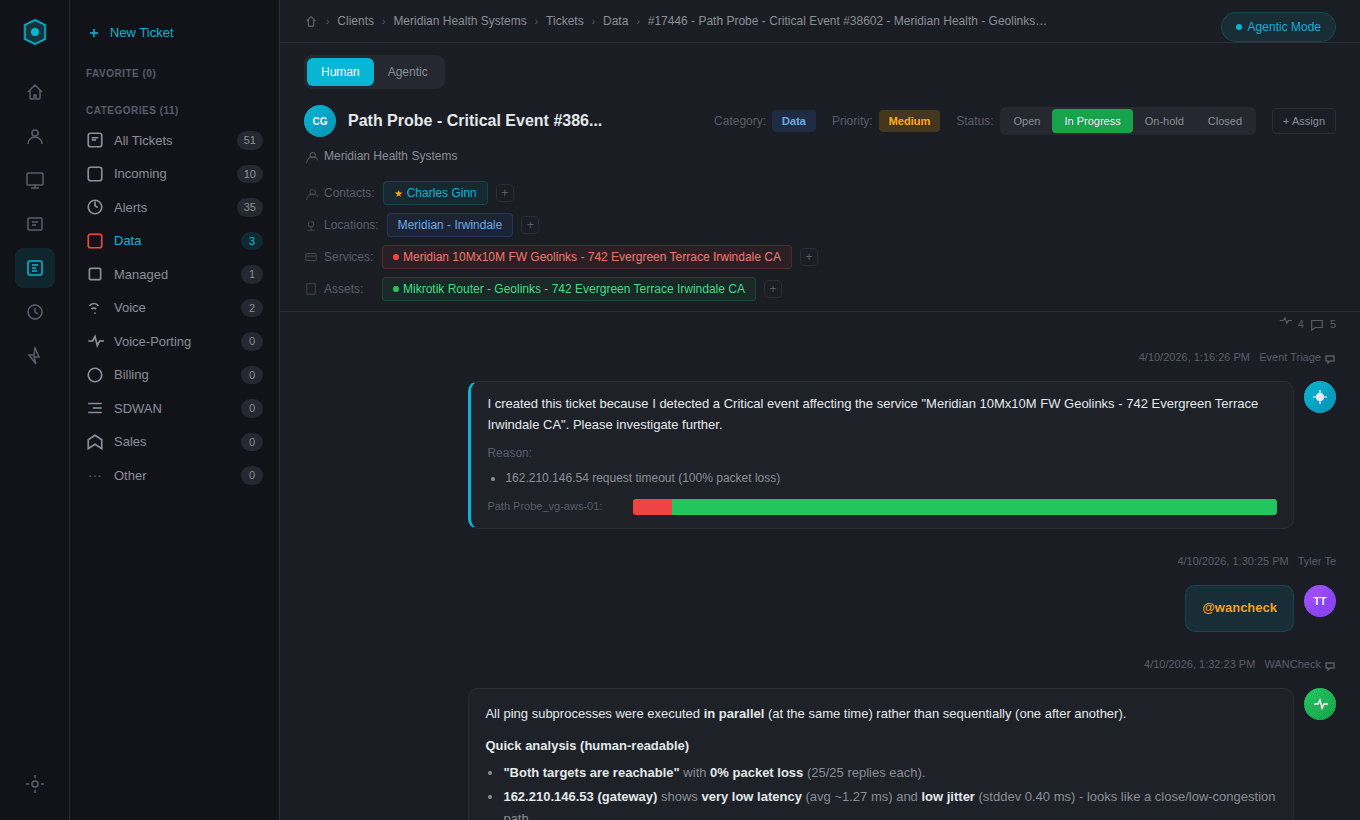
Task: Click the activity count icon showing 4
Action: 1286,323
